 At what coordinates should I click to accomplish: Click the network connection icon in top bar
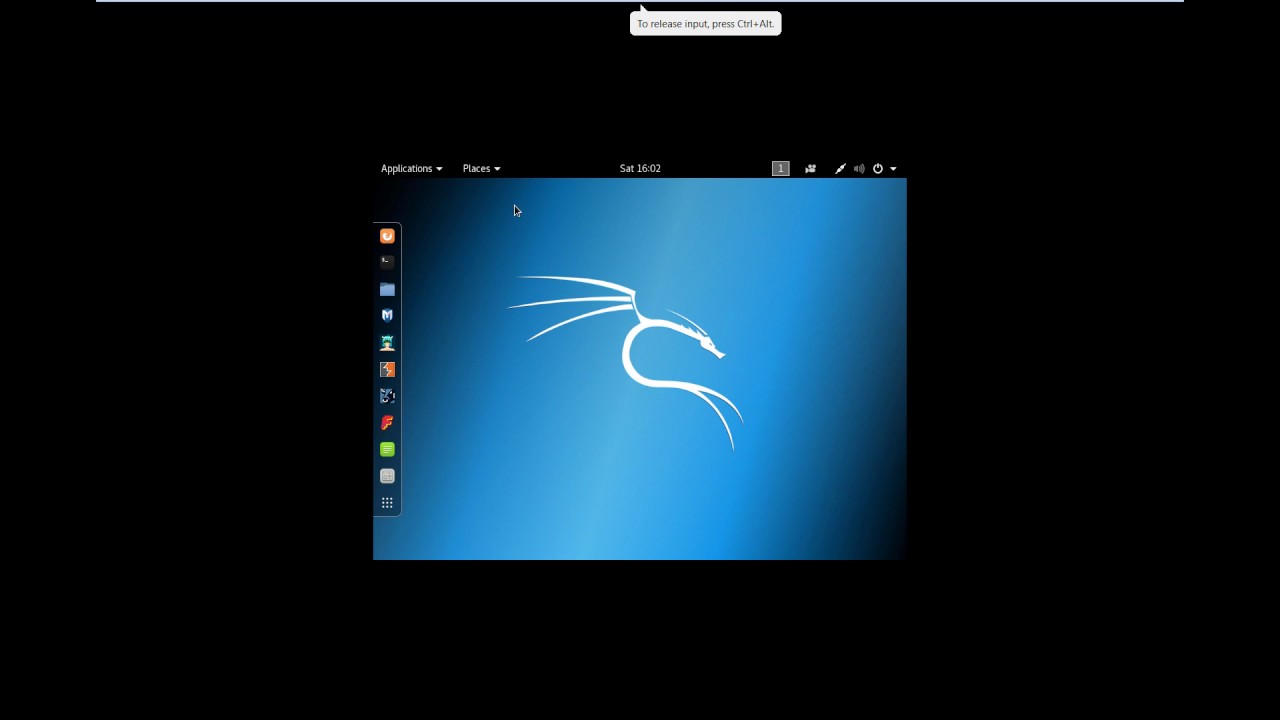[840, 169]
